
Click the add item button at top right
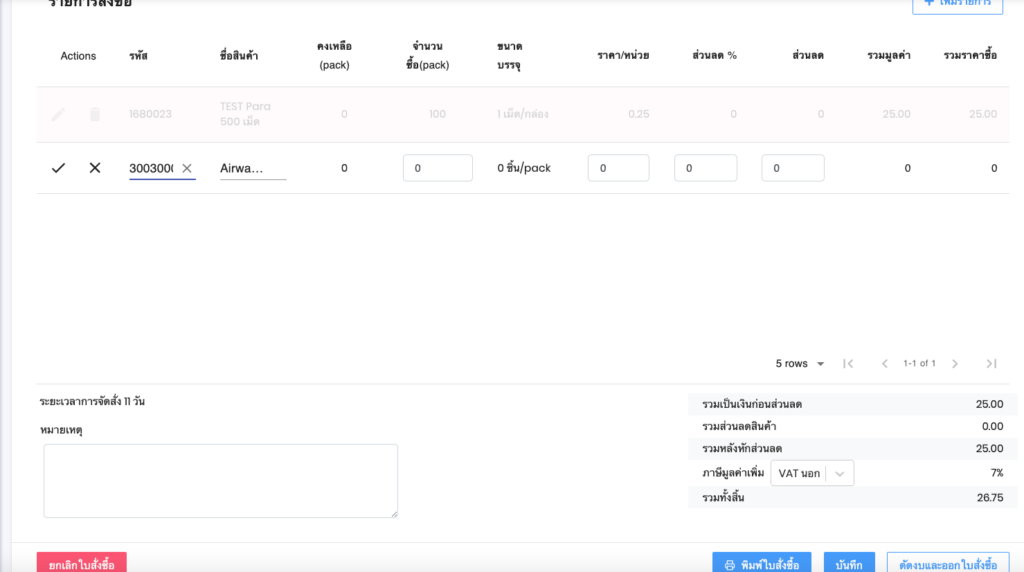pyautogui.click(x=957, y=4)
